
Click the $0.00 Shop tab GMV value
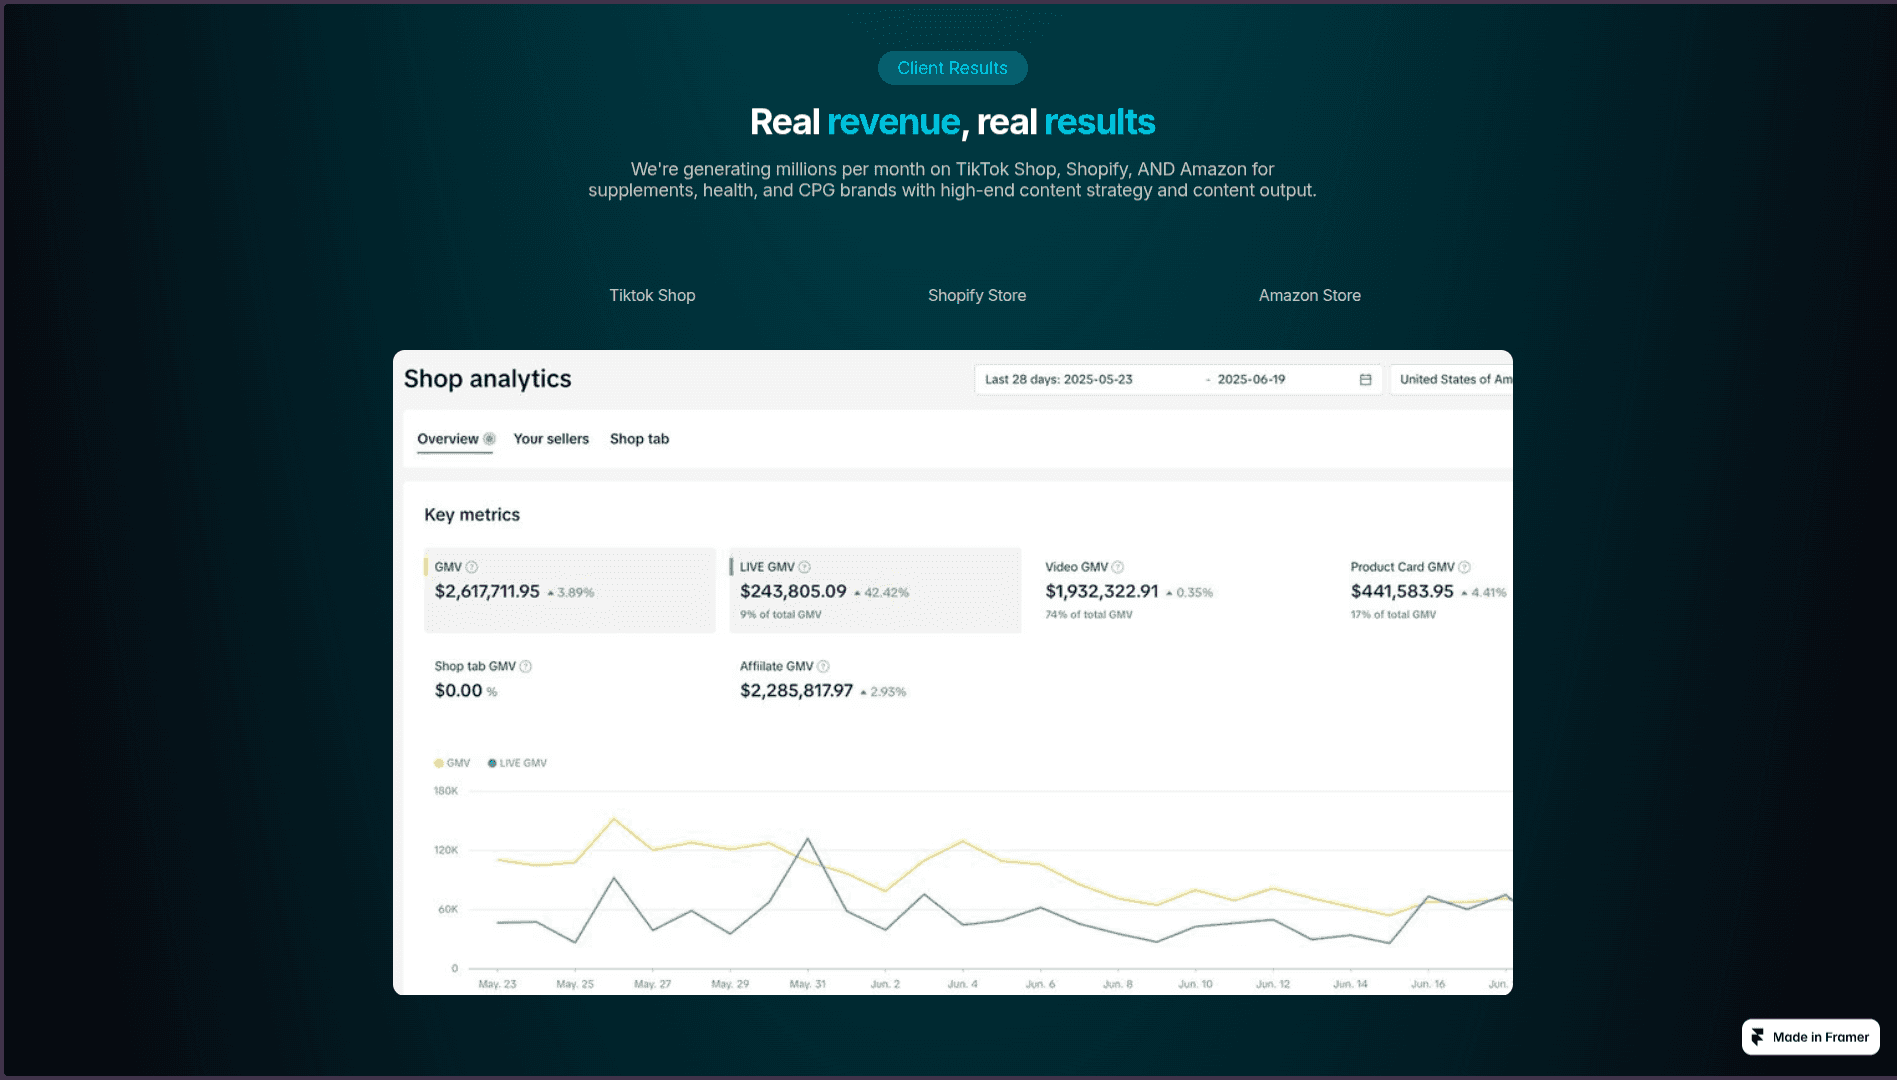tap(458, 691)
